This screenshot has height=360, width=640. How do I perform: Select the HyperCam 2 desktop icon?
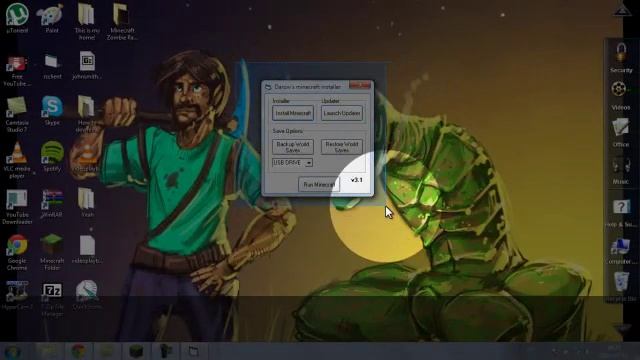[17, 295]
